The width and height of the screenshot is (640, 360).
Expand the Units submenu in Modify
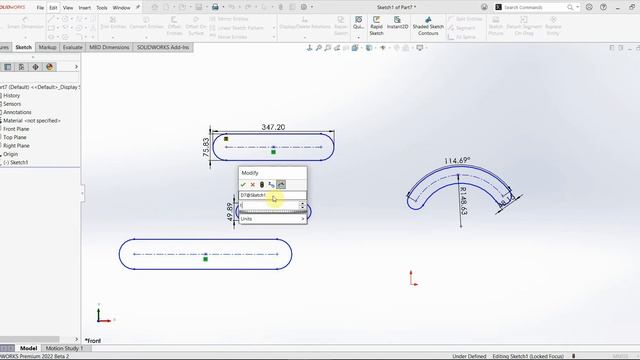point(272,219)
